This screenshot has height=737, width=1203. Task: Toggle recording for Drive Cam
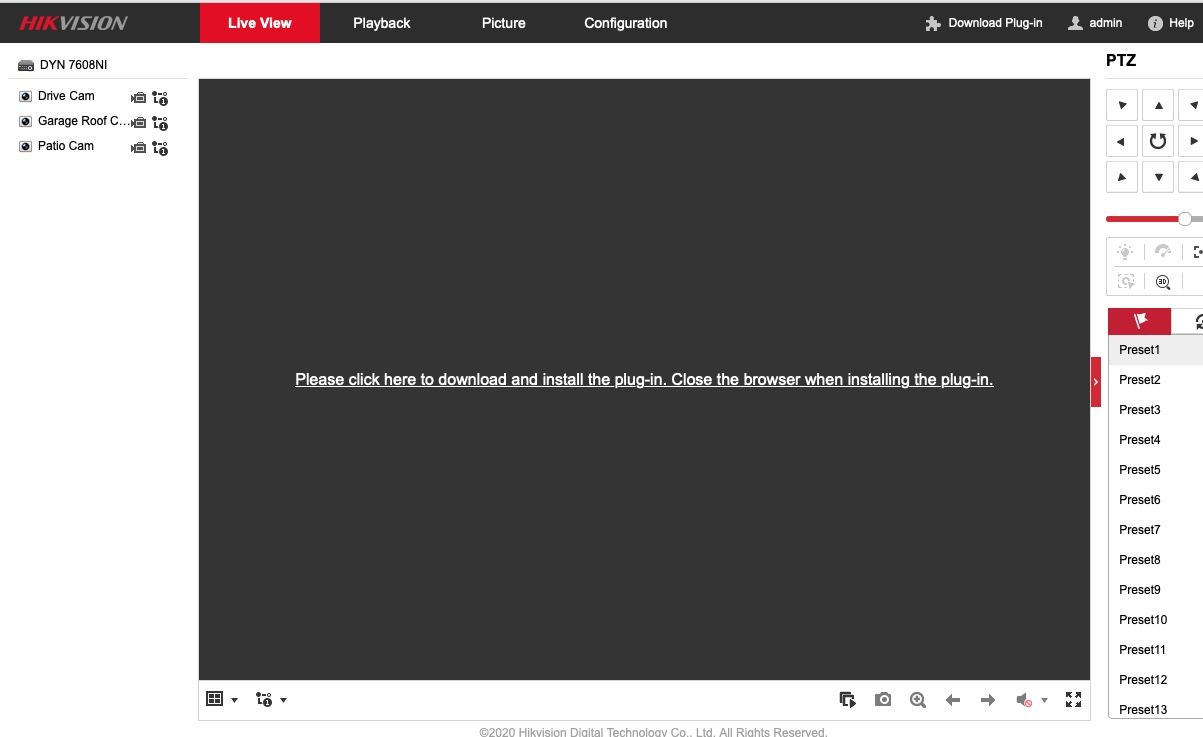coord(139,98)
